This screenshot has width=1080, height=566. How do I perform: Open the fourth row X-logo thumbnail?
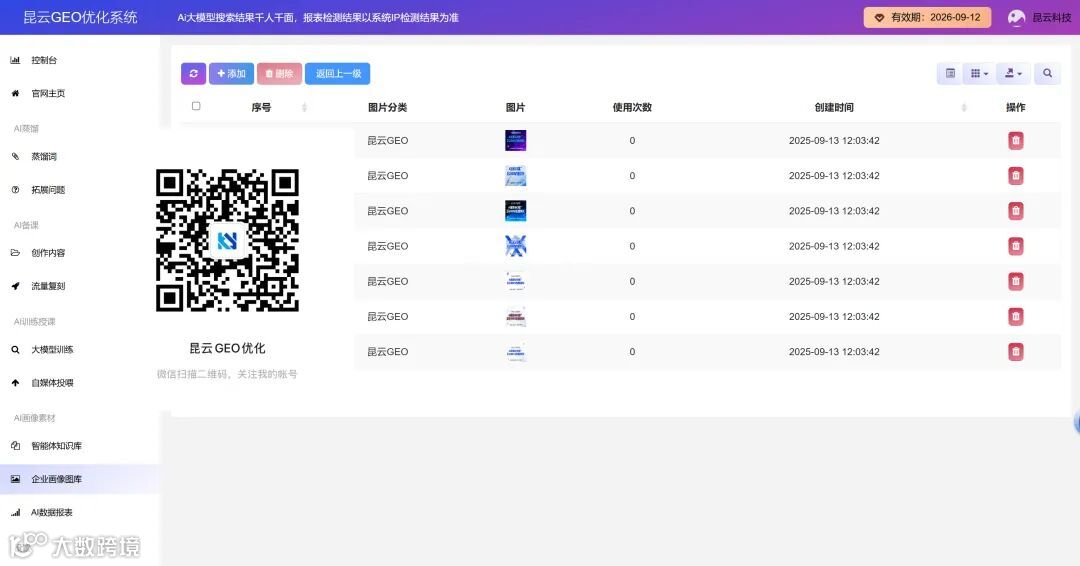point(515,246)
